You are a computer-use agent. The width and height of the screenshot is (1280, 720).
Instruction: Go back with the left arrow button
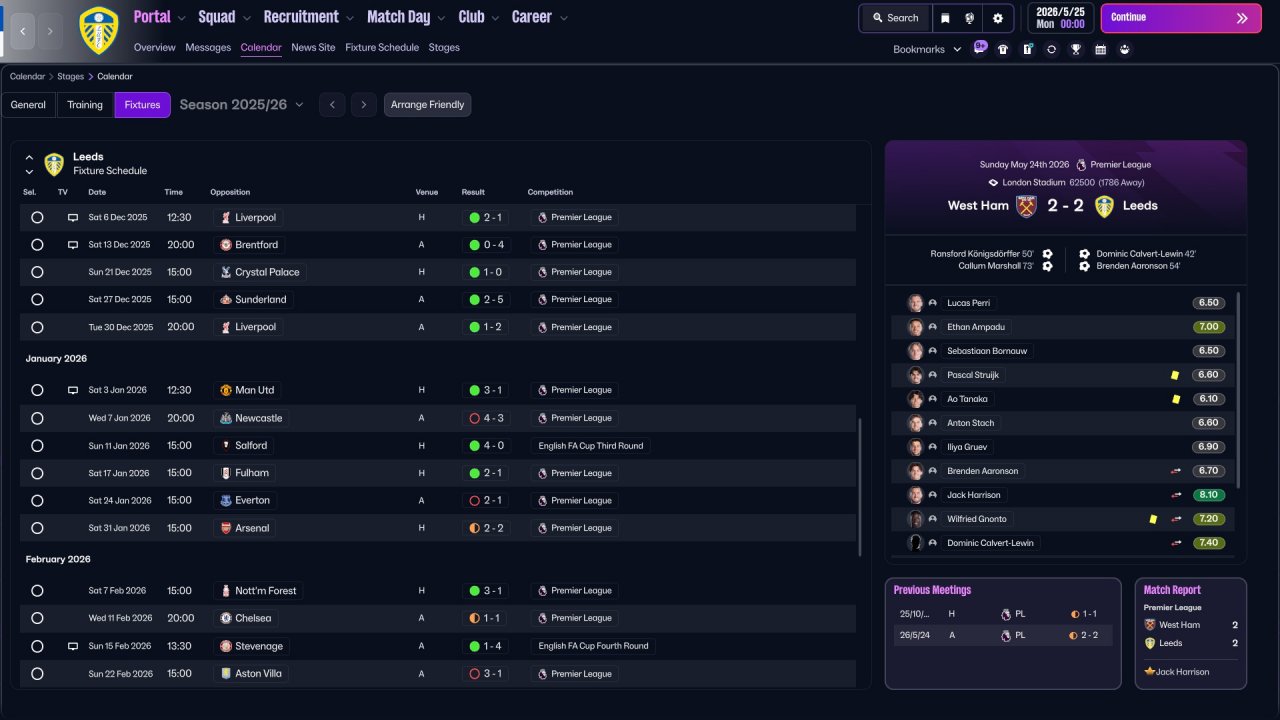coord(23,31)
